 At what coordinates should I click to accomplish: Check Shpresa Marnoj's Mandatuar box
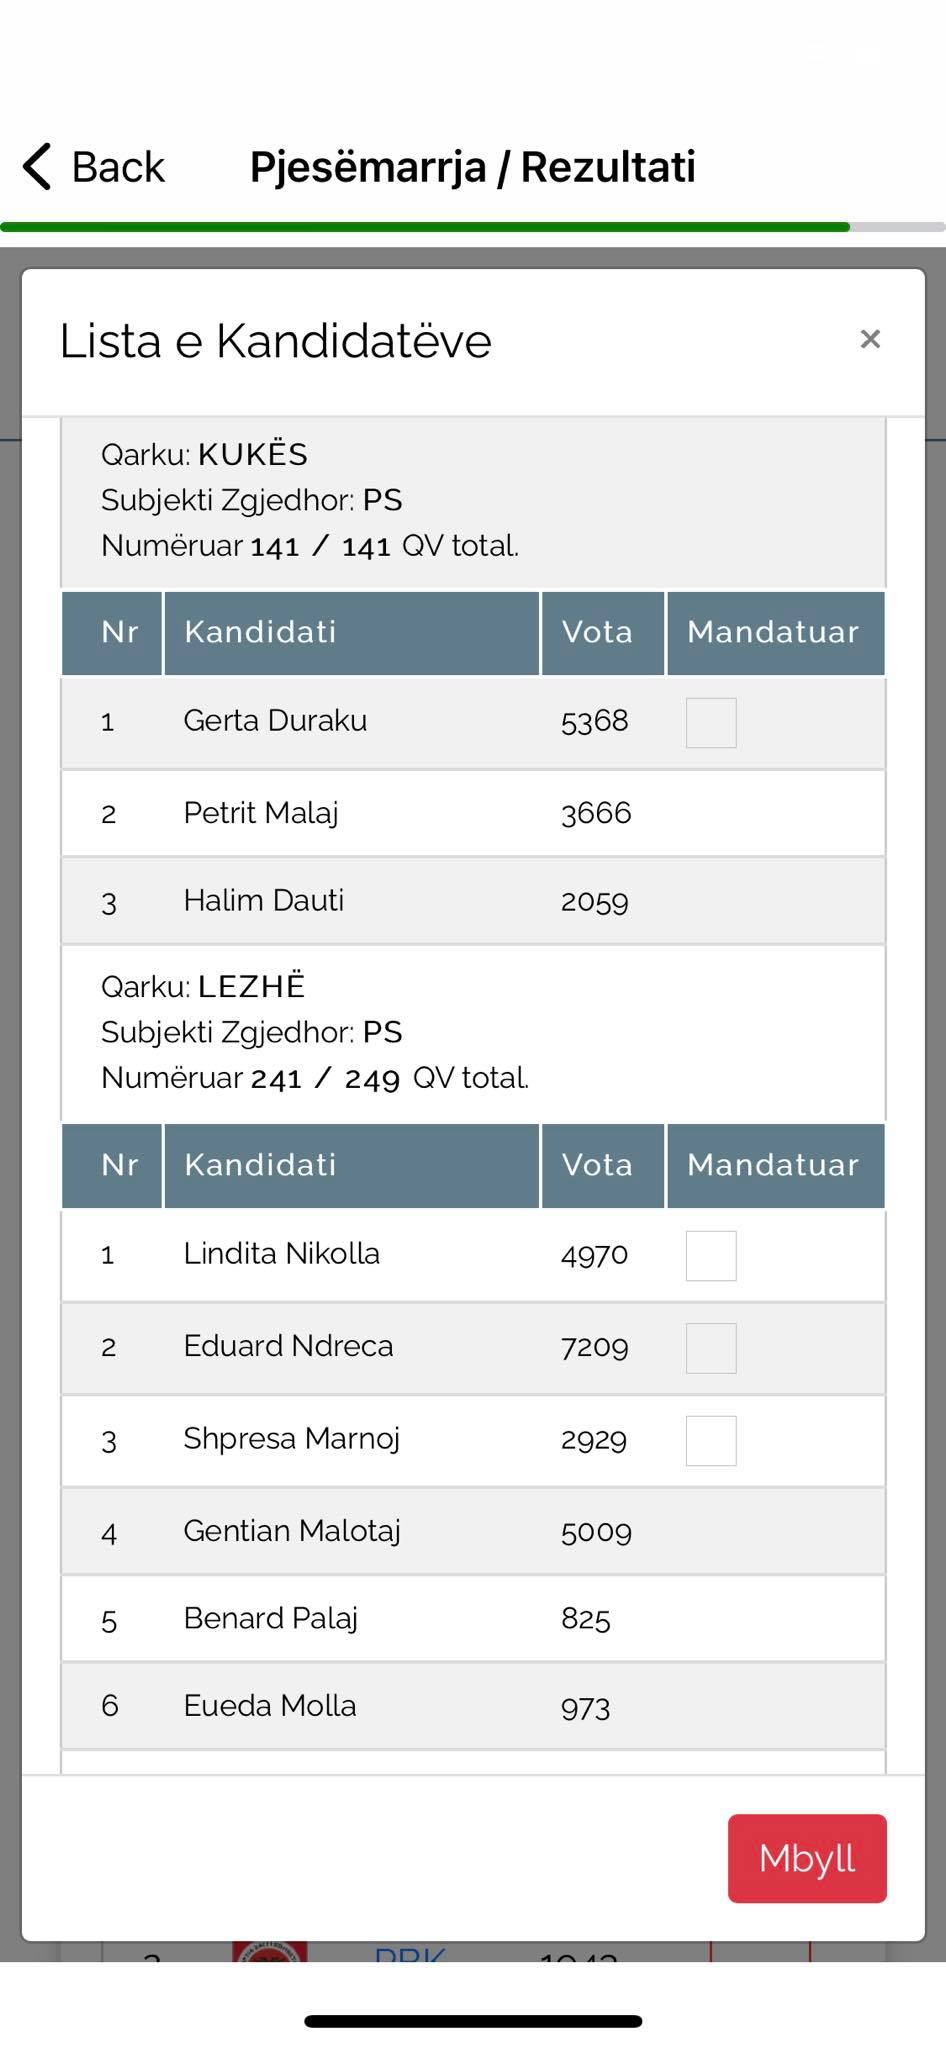coord(711,1440)
